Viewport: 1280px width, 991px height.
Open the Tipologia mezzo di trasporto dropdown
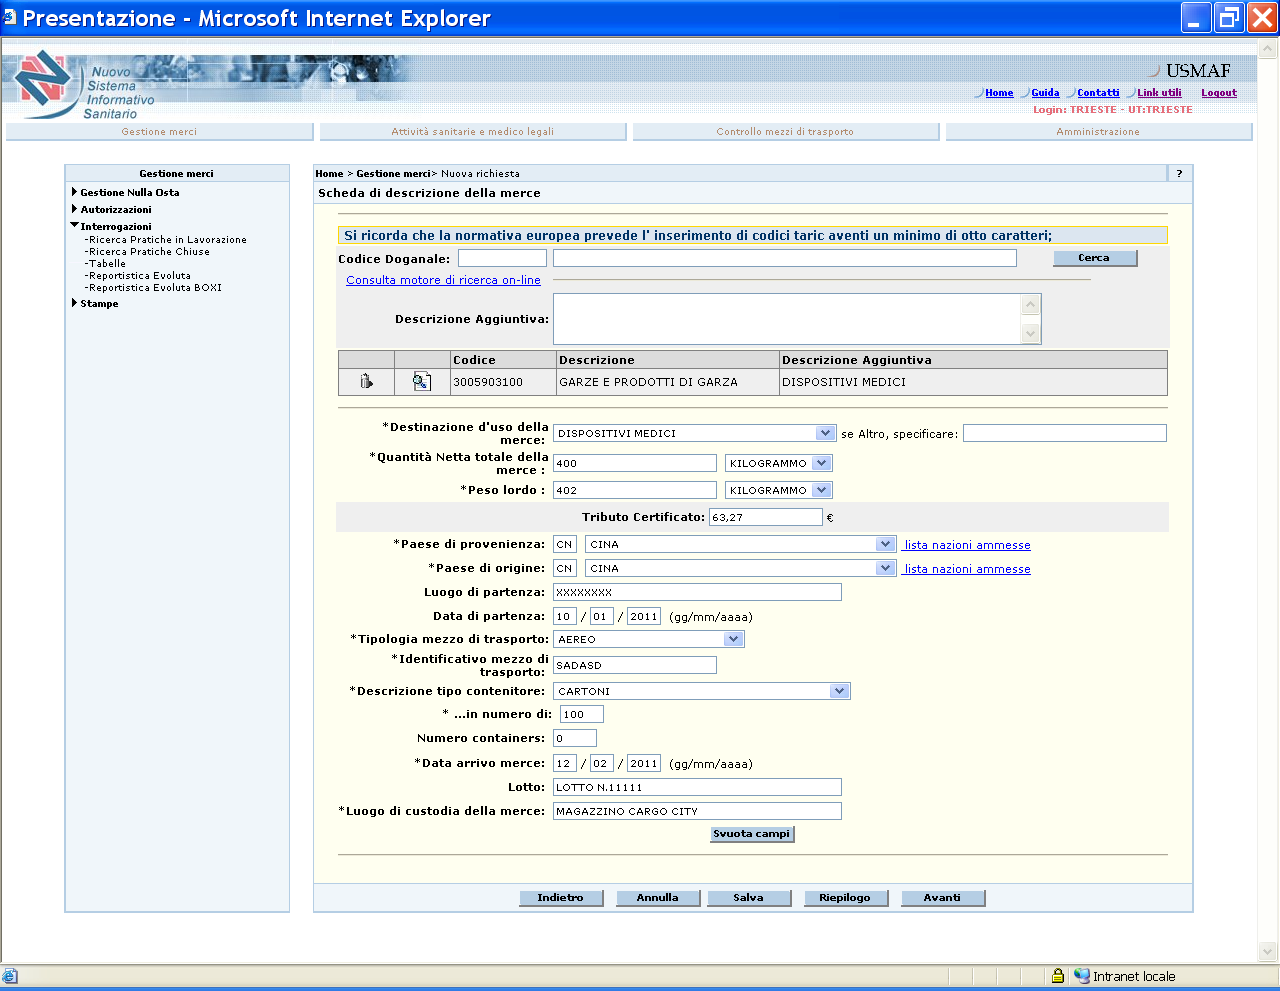pyautogui.click(x=734, y=639)
